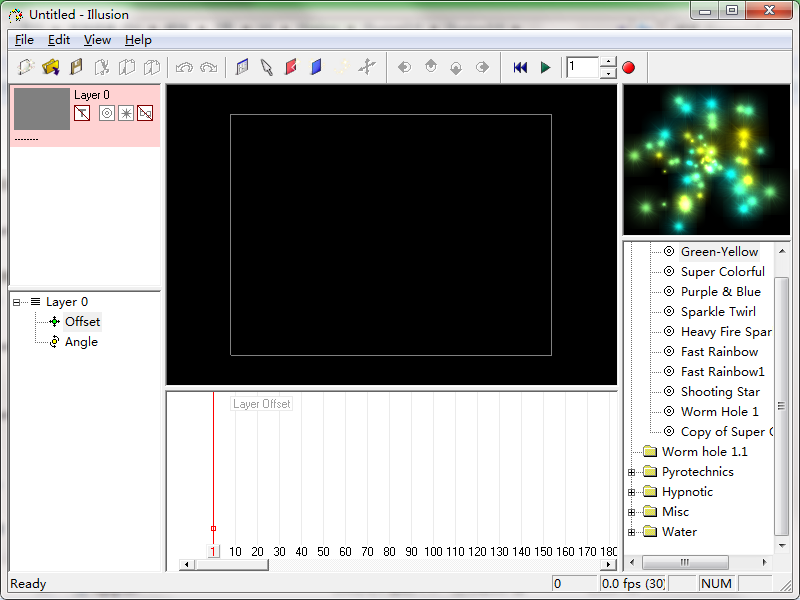Screen dimensions: 800x600
Task: Select Angle property under Layer 0
Action: (x=81, y=342)
